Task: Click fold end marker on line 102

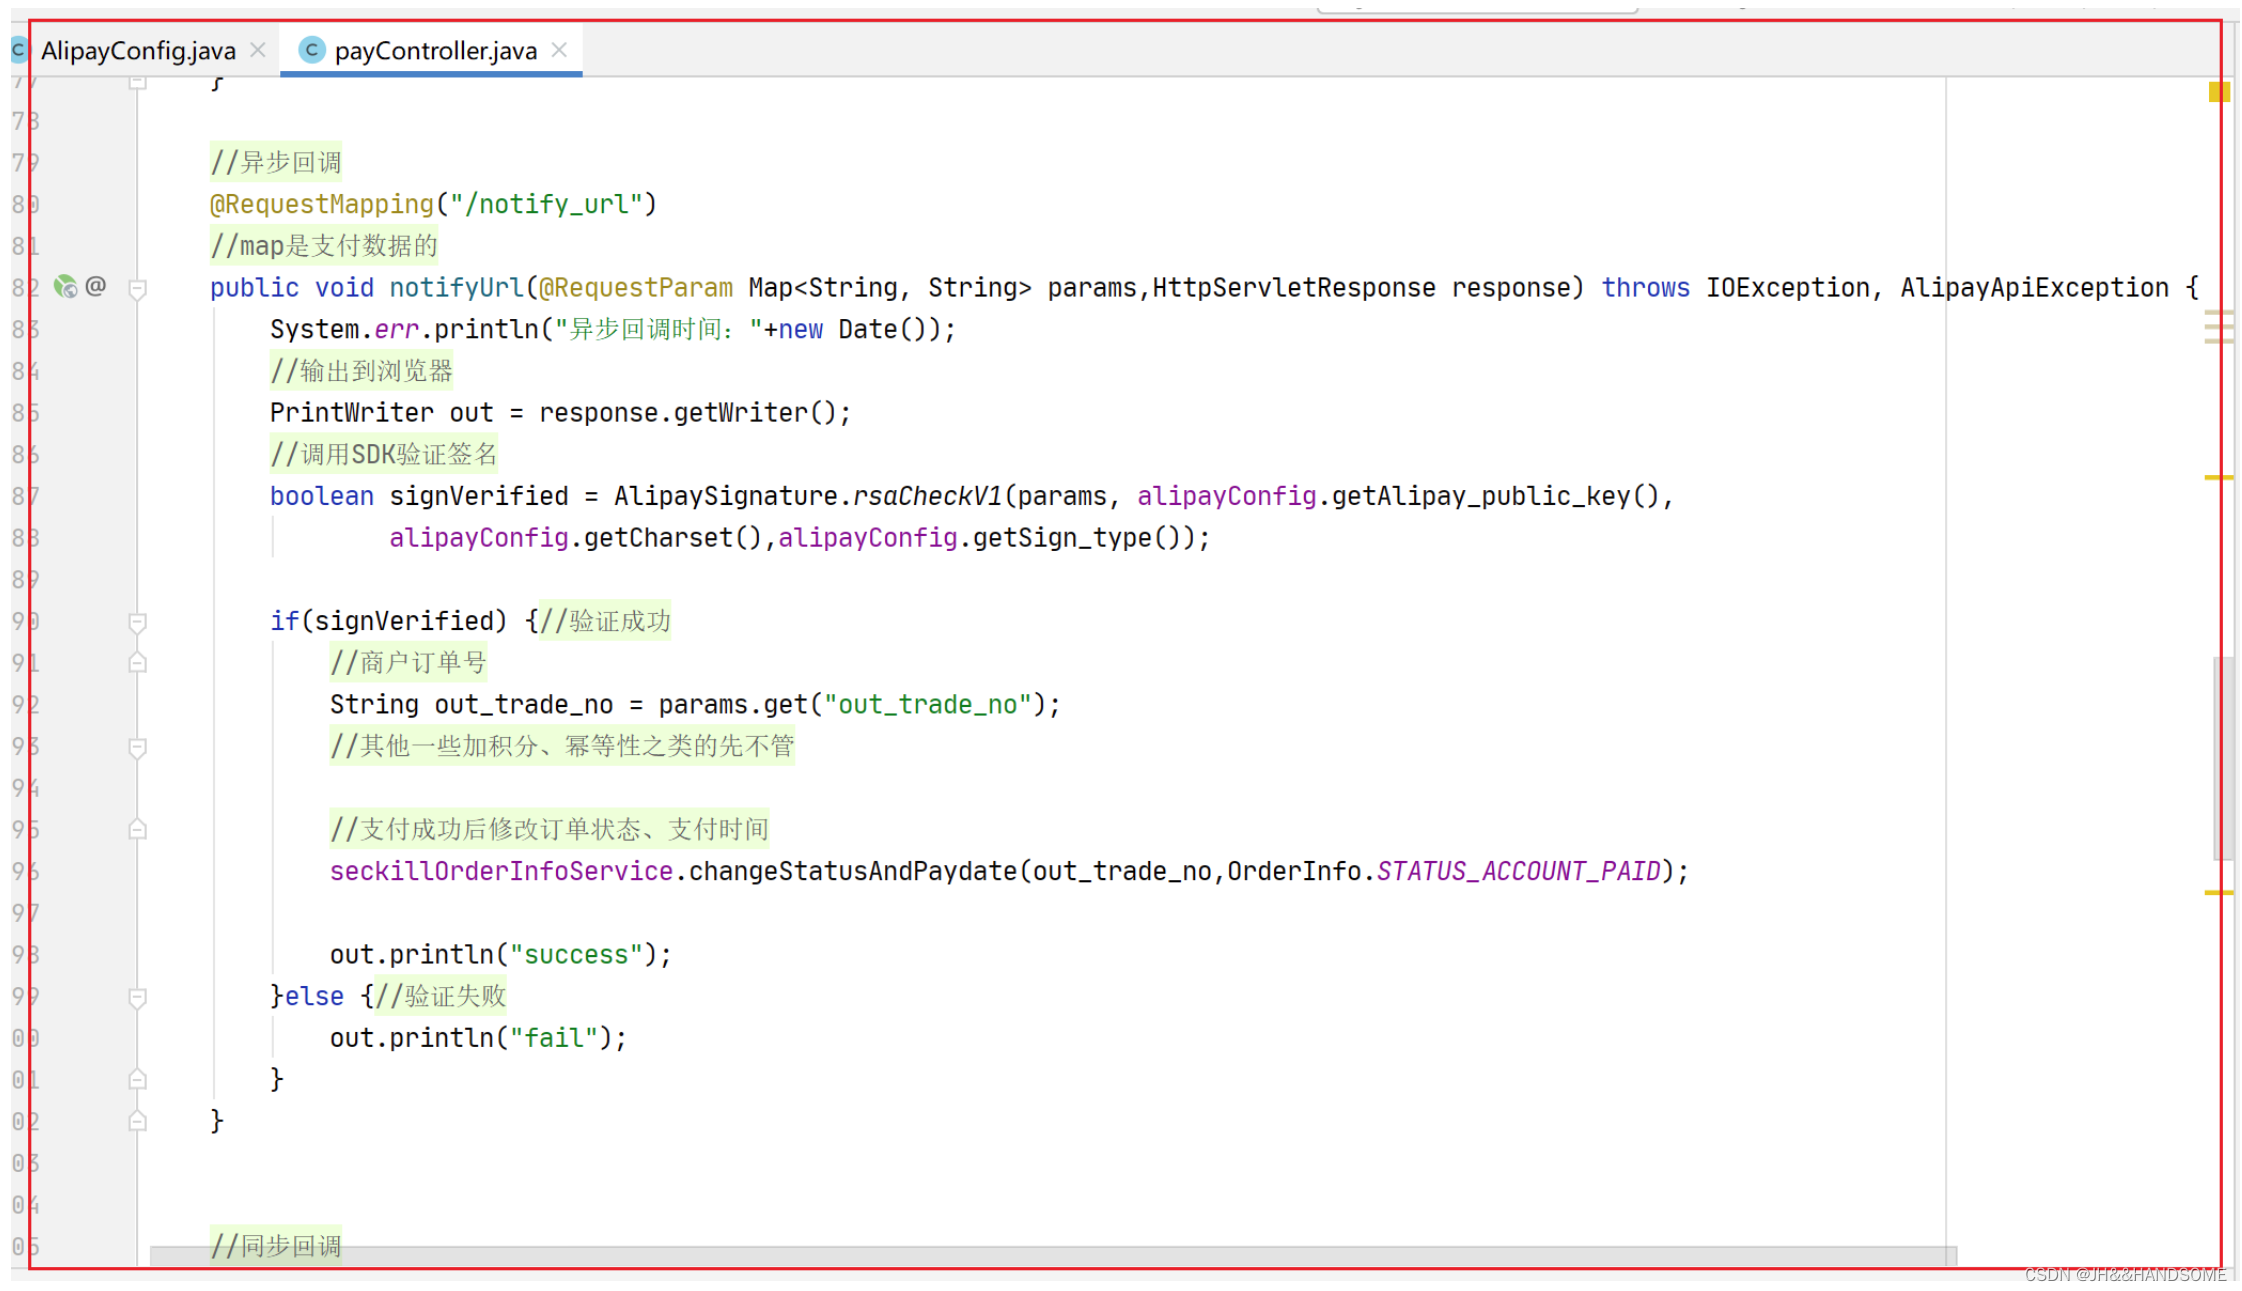Action: pos(138,1121)
